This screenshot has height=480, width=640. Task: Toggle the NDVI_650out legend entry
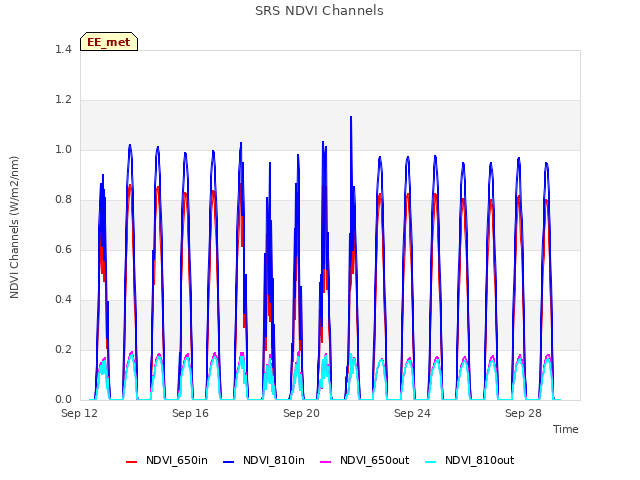pyautogui.click(x=365, y=460)
